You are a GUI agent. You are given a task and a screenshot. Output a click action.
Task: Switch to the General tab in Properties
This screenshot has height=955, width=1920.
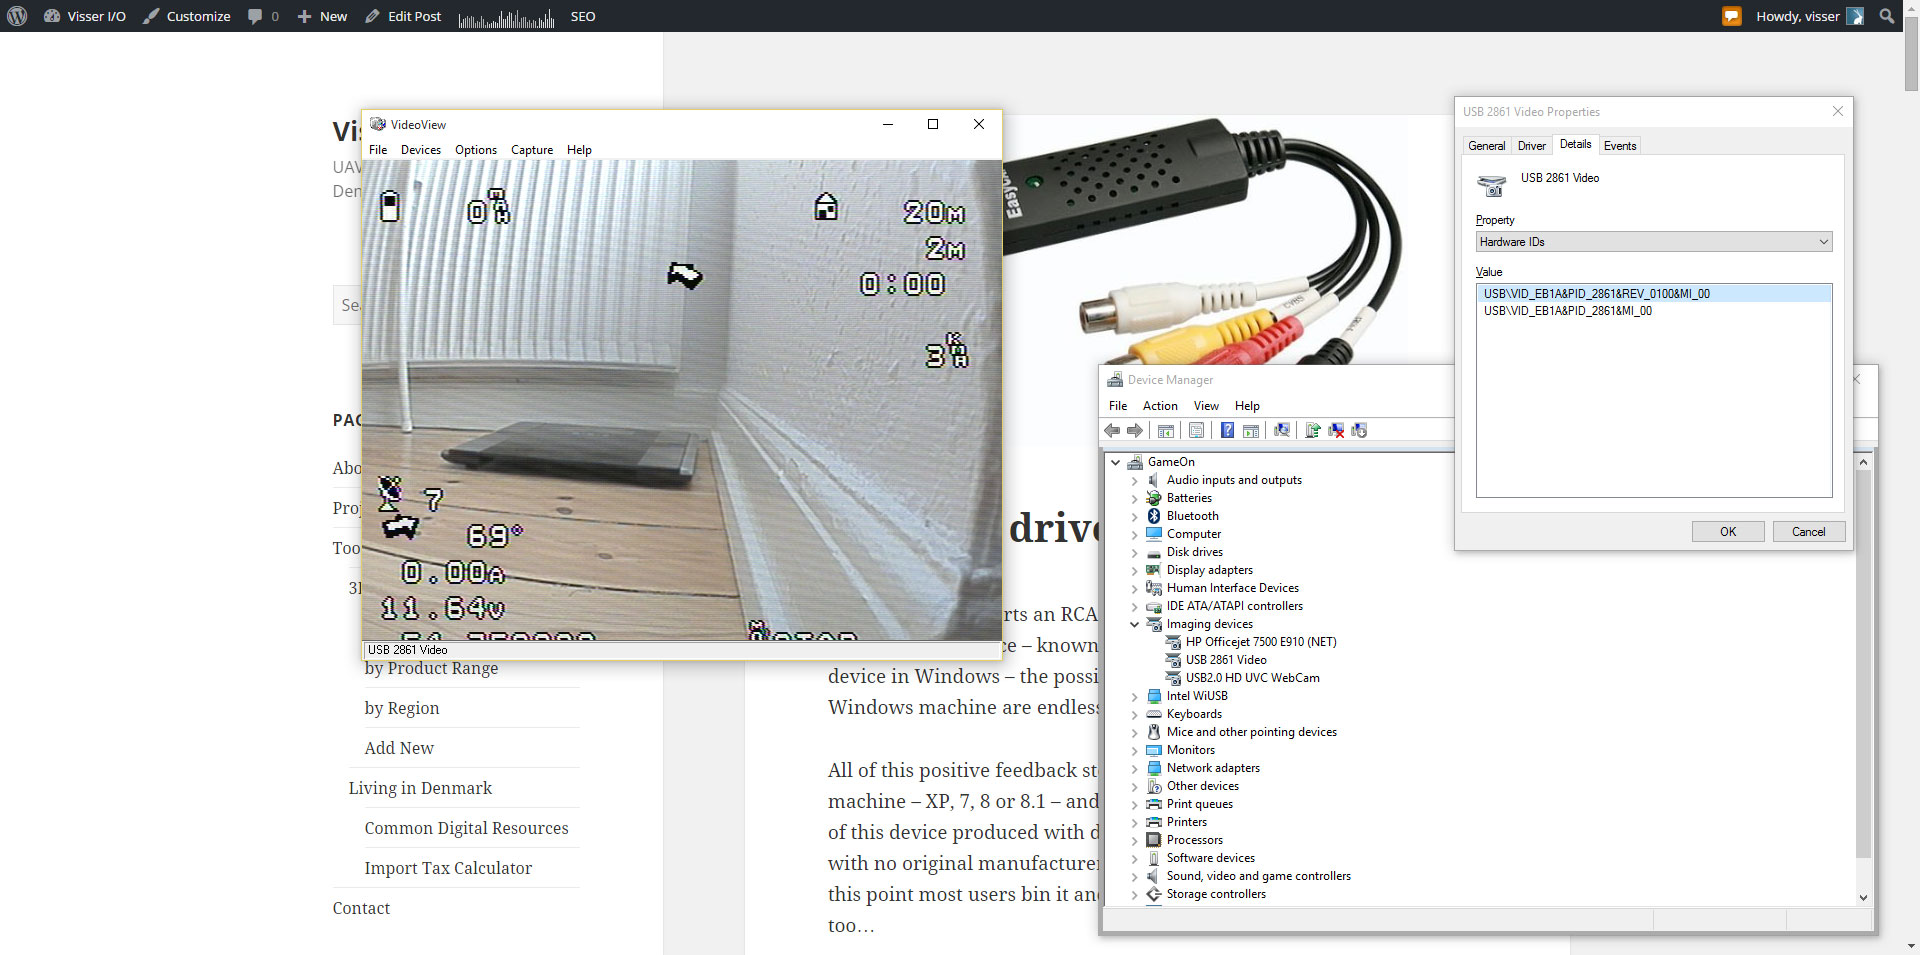[1486, 146]
